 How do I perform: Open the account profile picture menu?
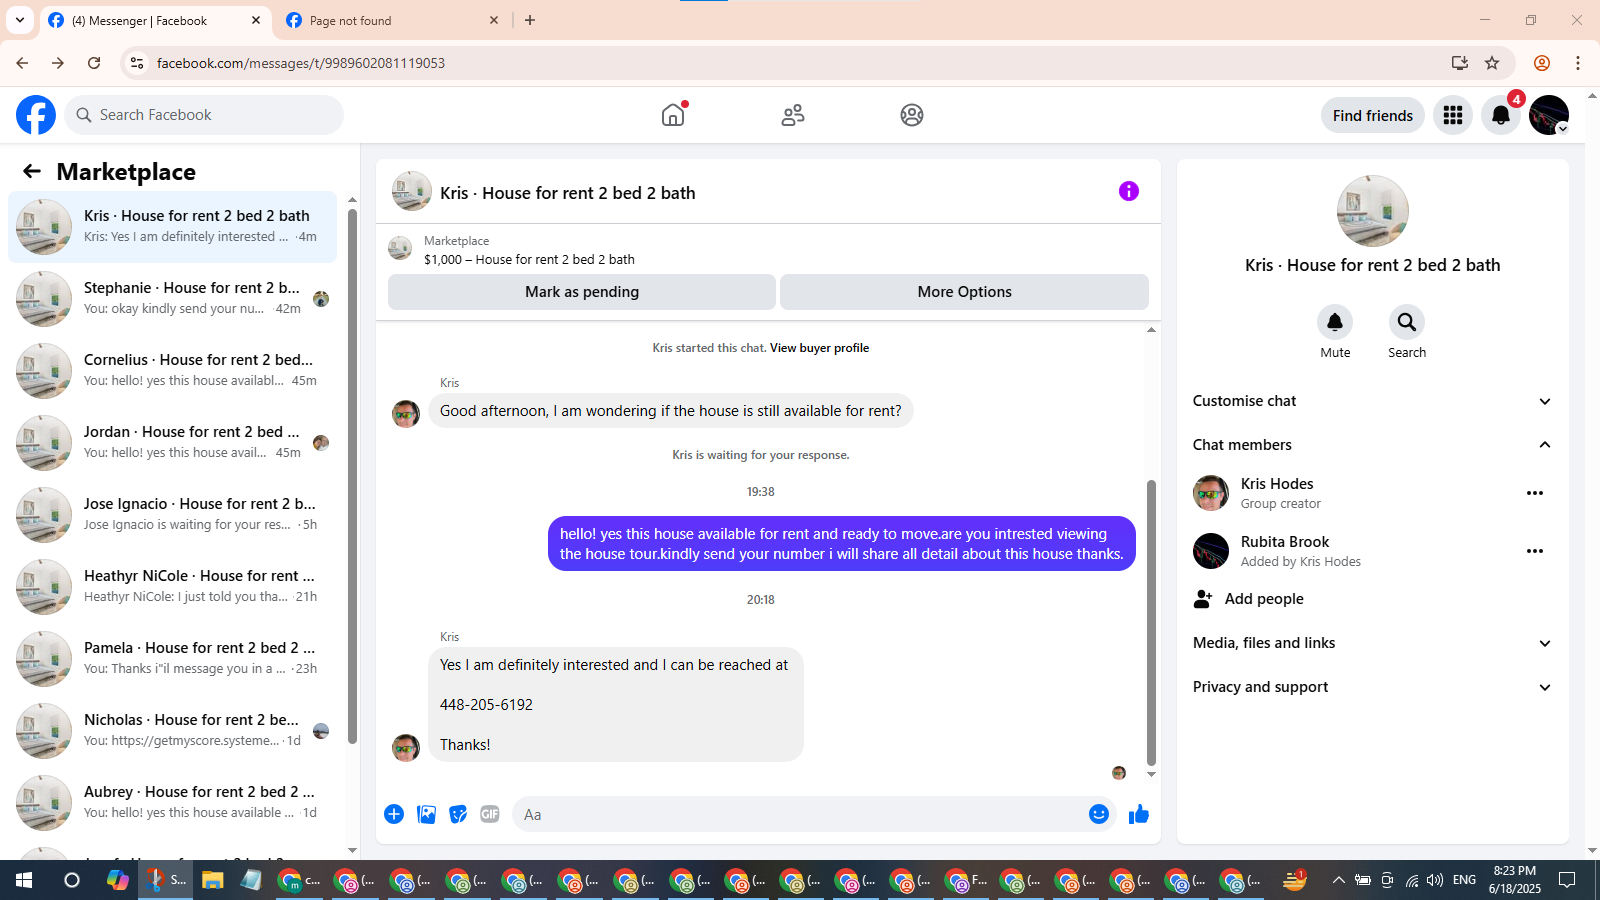coord(1549,115)
